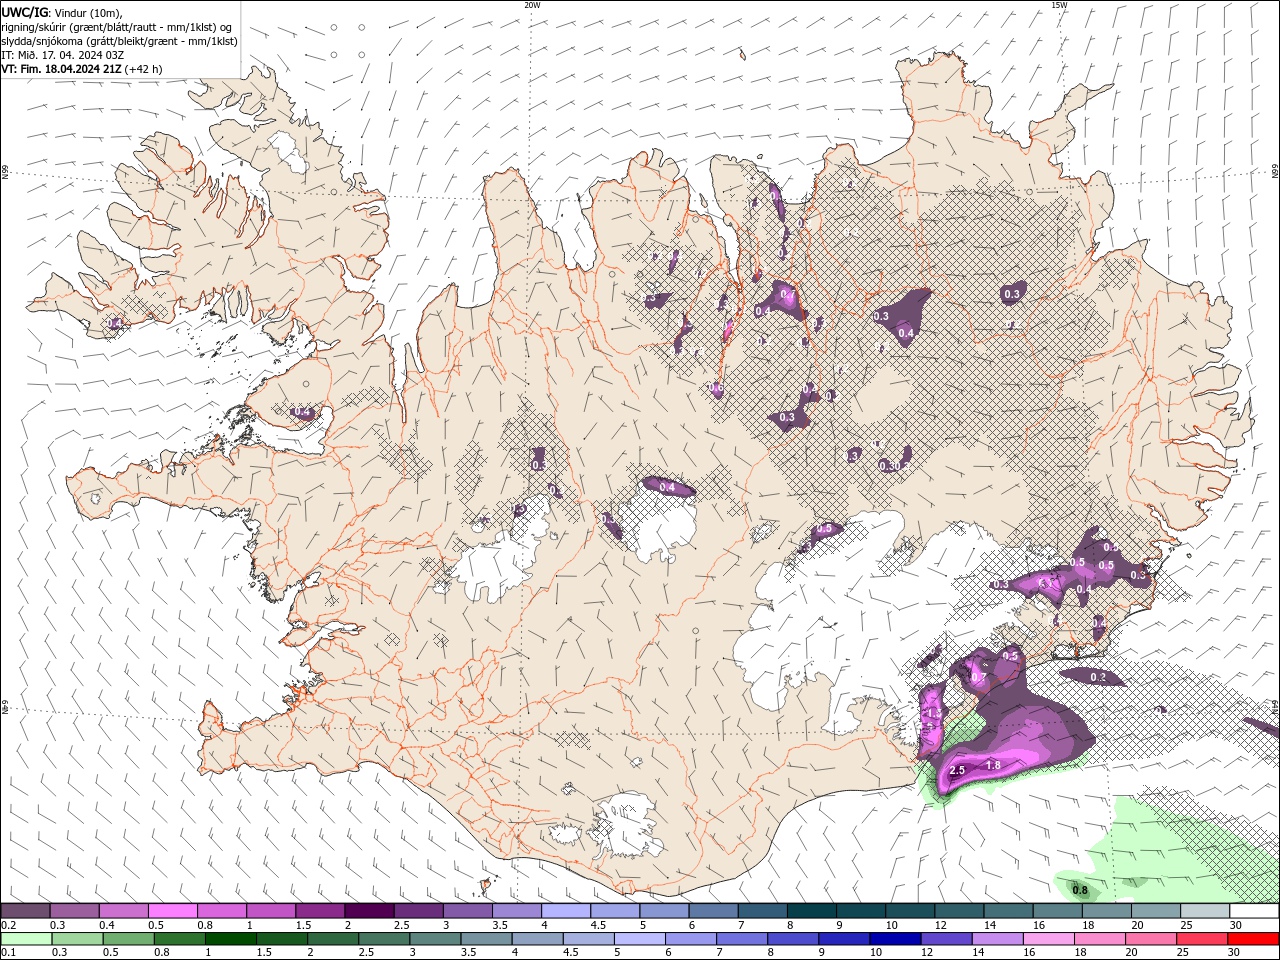Click the '30' label in the lower legend row
The image size is (1280, 960).
(1233, 953)
